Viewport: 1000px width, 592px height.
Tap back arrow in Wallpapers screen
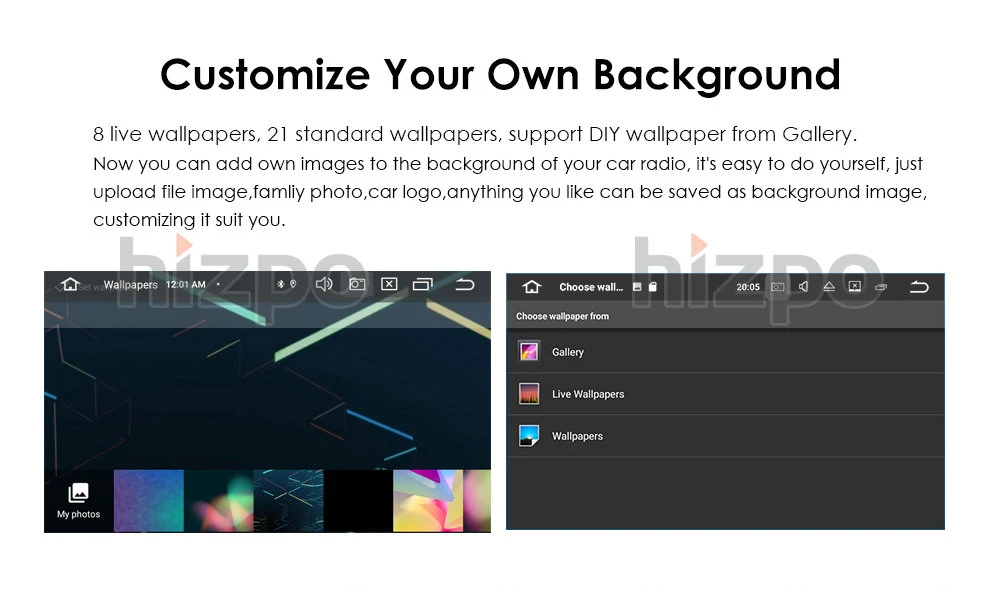click(465, 285)
